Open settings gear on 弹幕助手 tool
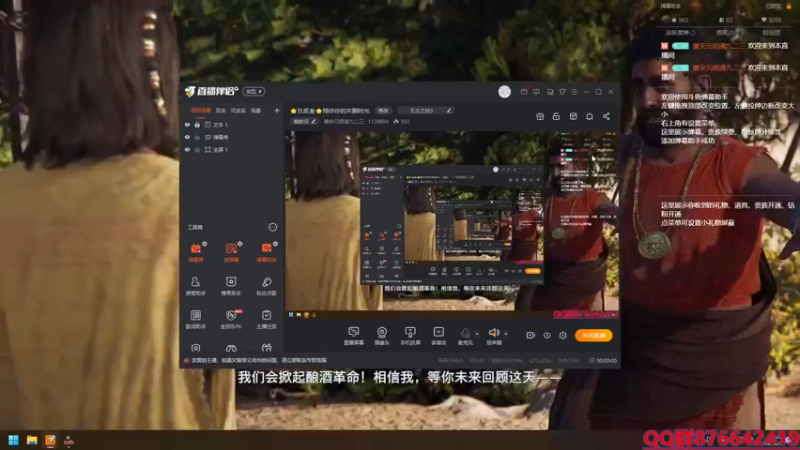Screen dimensions: 800x450 [x=276, y=244]
